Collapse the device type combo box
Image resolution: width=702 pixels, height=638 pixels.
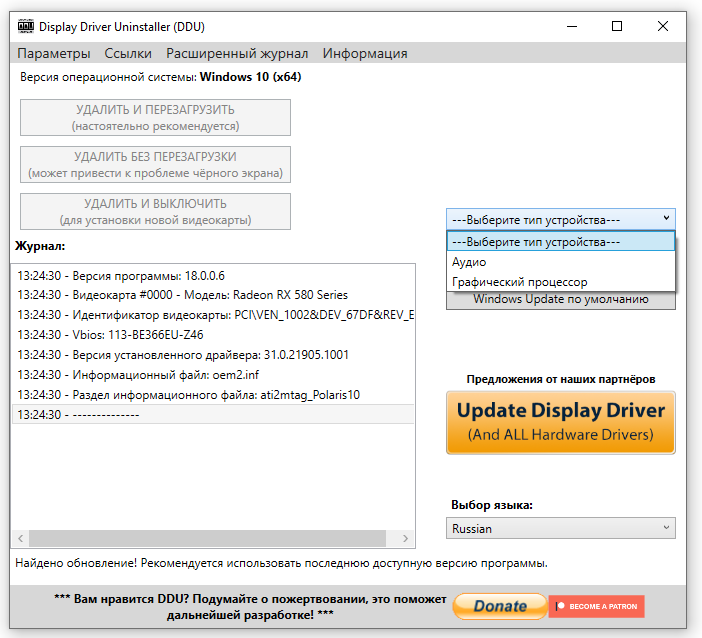coord(561,219)
